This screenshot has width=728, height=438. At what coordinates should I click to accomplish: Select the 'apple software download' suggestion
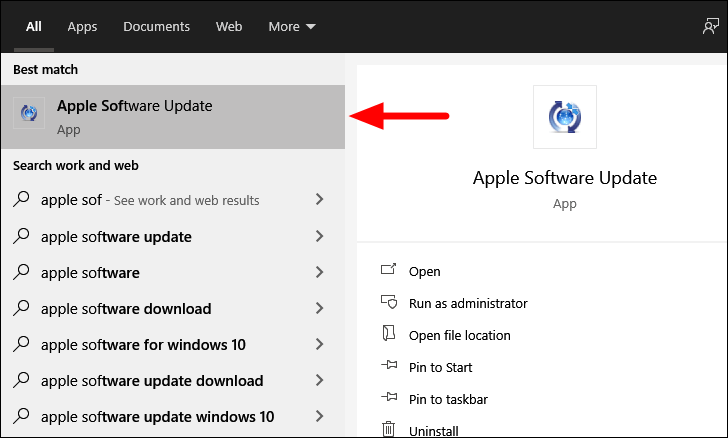[x=126, y=309]
